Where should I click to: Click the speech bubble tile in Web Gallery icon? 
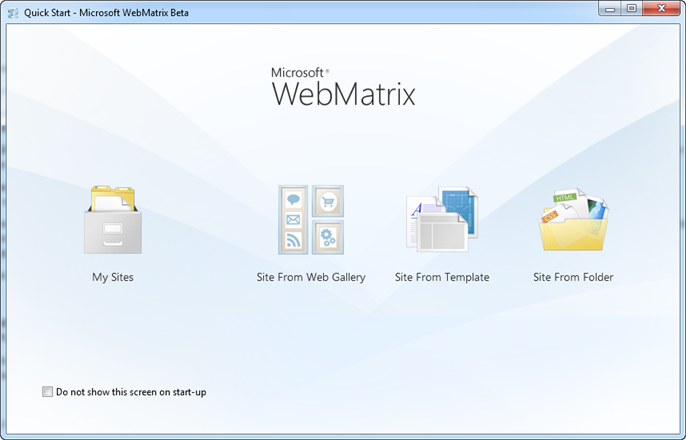[x=294, y=201]
